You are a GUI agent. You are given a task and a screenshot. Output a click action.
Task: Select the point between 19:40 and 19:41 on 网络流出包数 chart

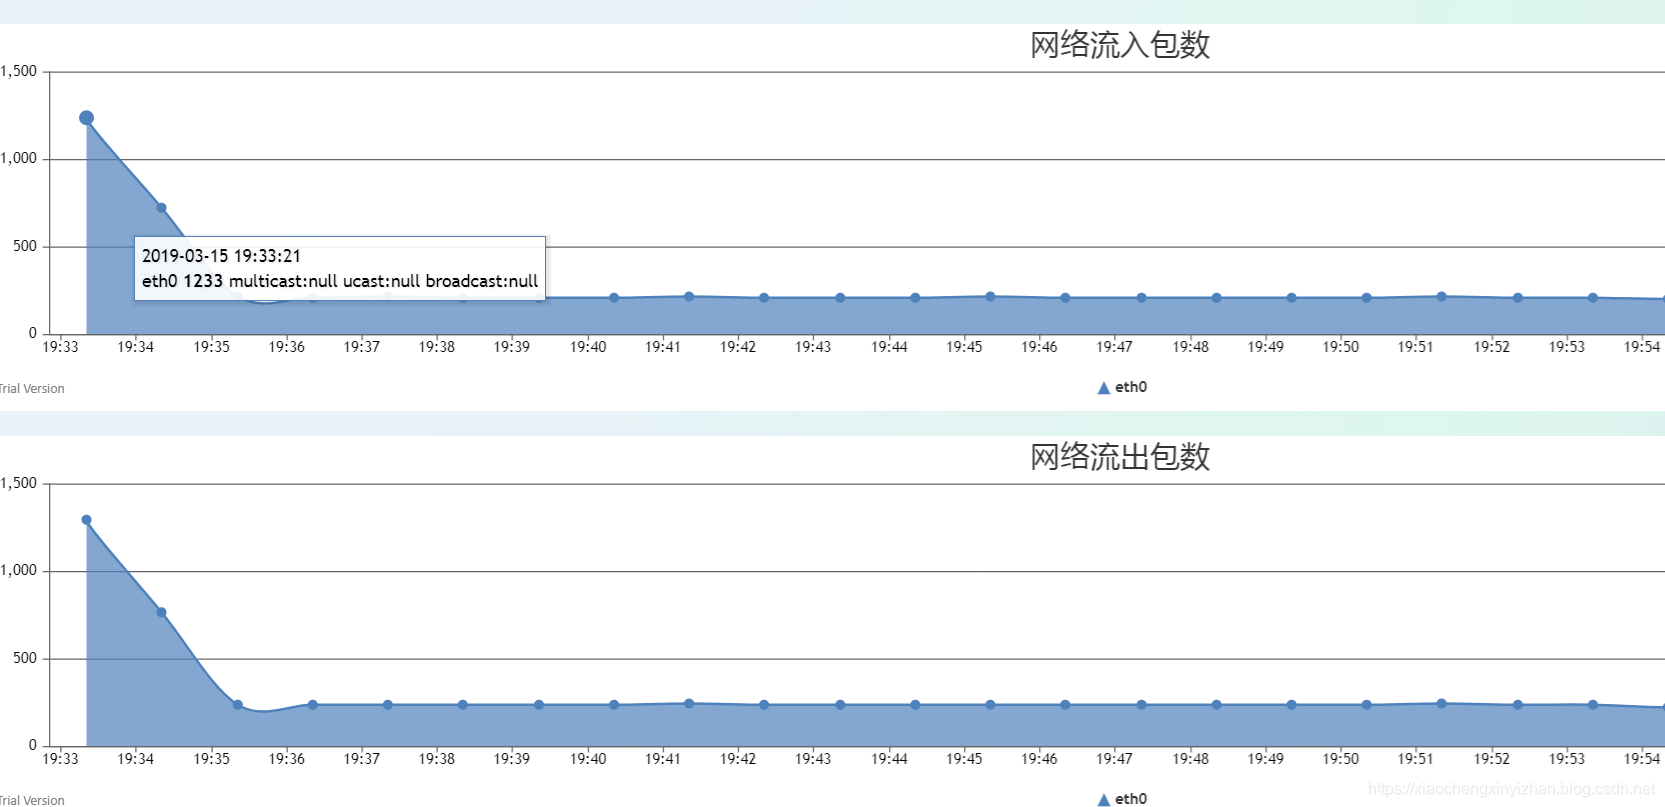pyautogui.click(x=614, y=705)
